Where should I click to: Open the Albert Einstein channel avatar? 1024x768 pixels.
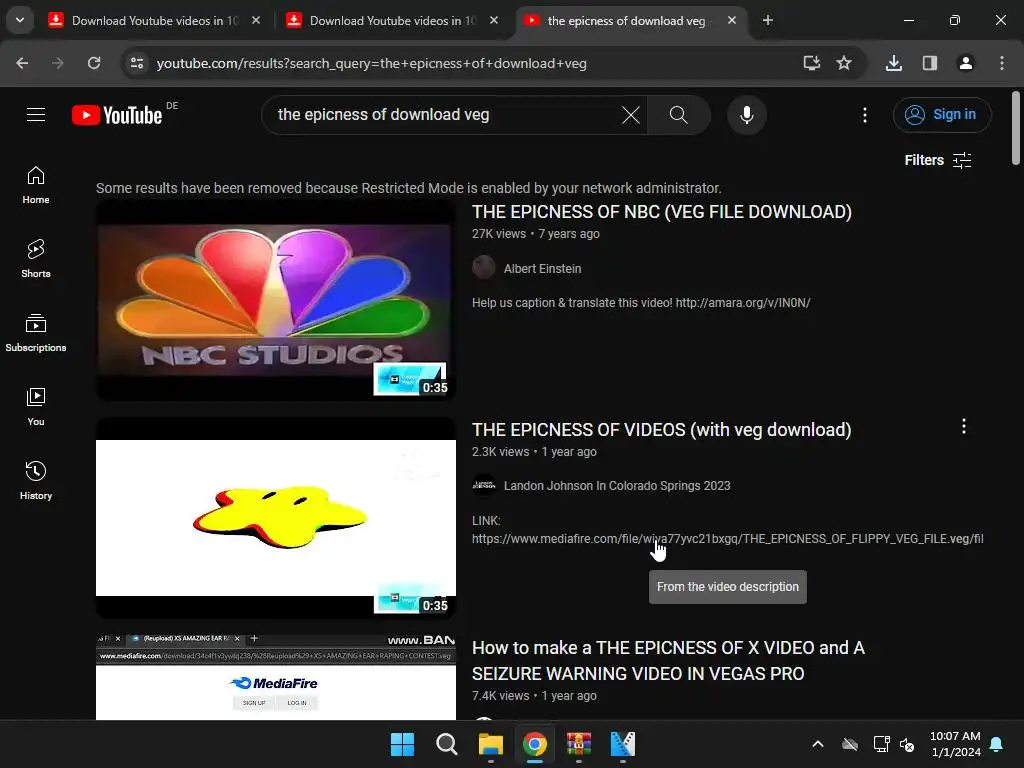tap(484, 267)
